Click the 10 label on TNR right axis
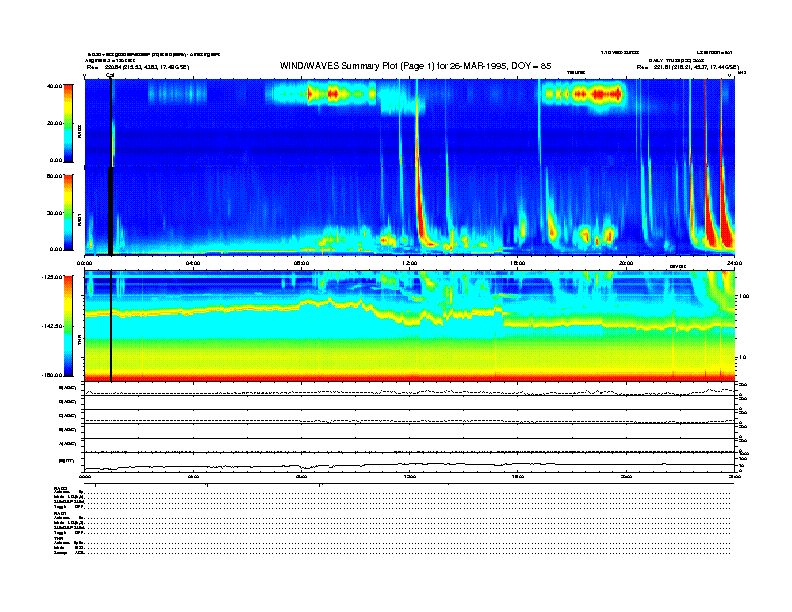This screenshot has height=612, width=792. pyautogui.click(x=742, y=357)
